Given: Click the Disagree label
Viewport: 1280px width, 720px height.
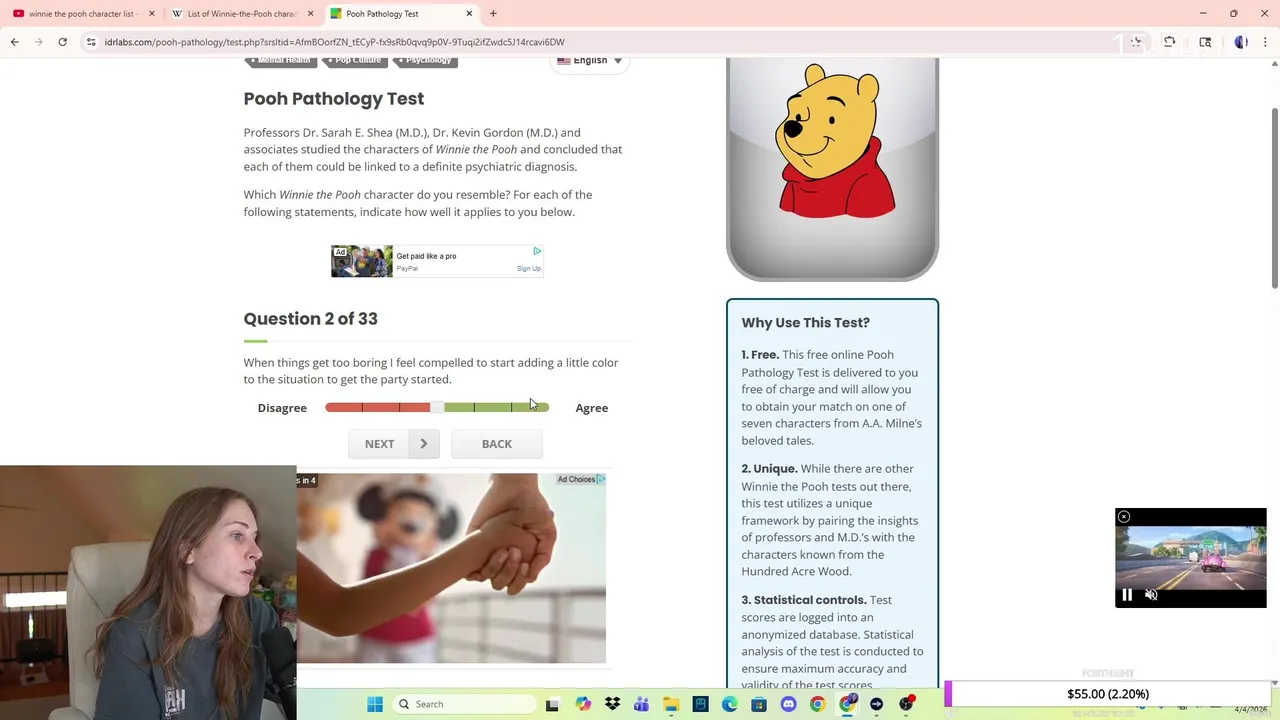Looking at the screenshot, I should tap(282, 408).
